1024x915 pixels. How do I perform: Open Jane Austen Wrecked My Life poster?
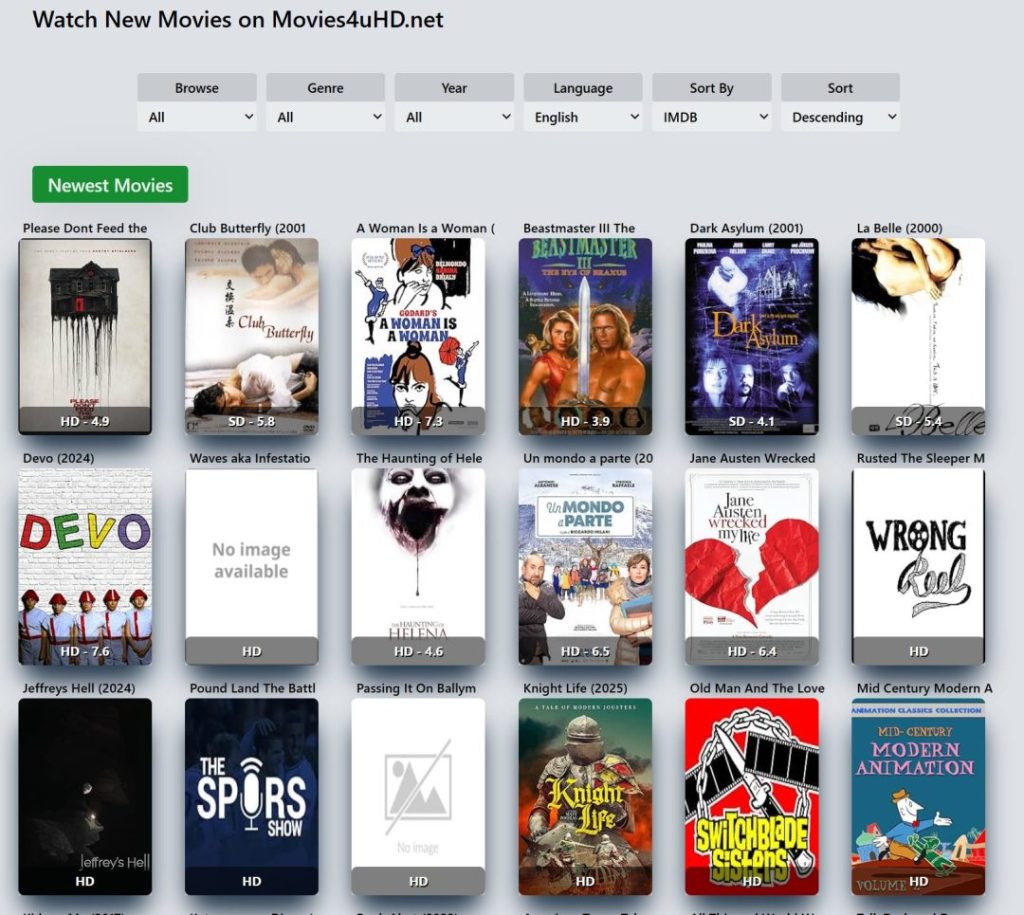752,567
